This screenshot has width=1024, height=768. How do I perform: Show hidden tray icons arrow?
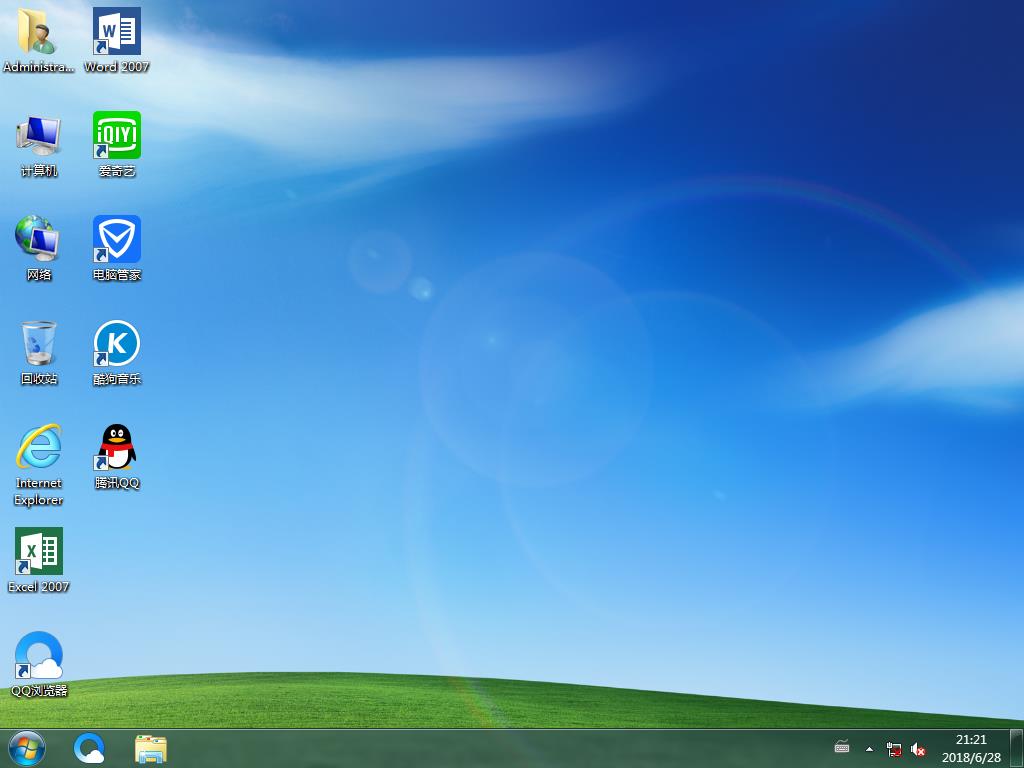click(869, 748)
